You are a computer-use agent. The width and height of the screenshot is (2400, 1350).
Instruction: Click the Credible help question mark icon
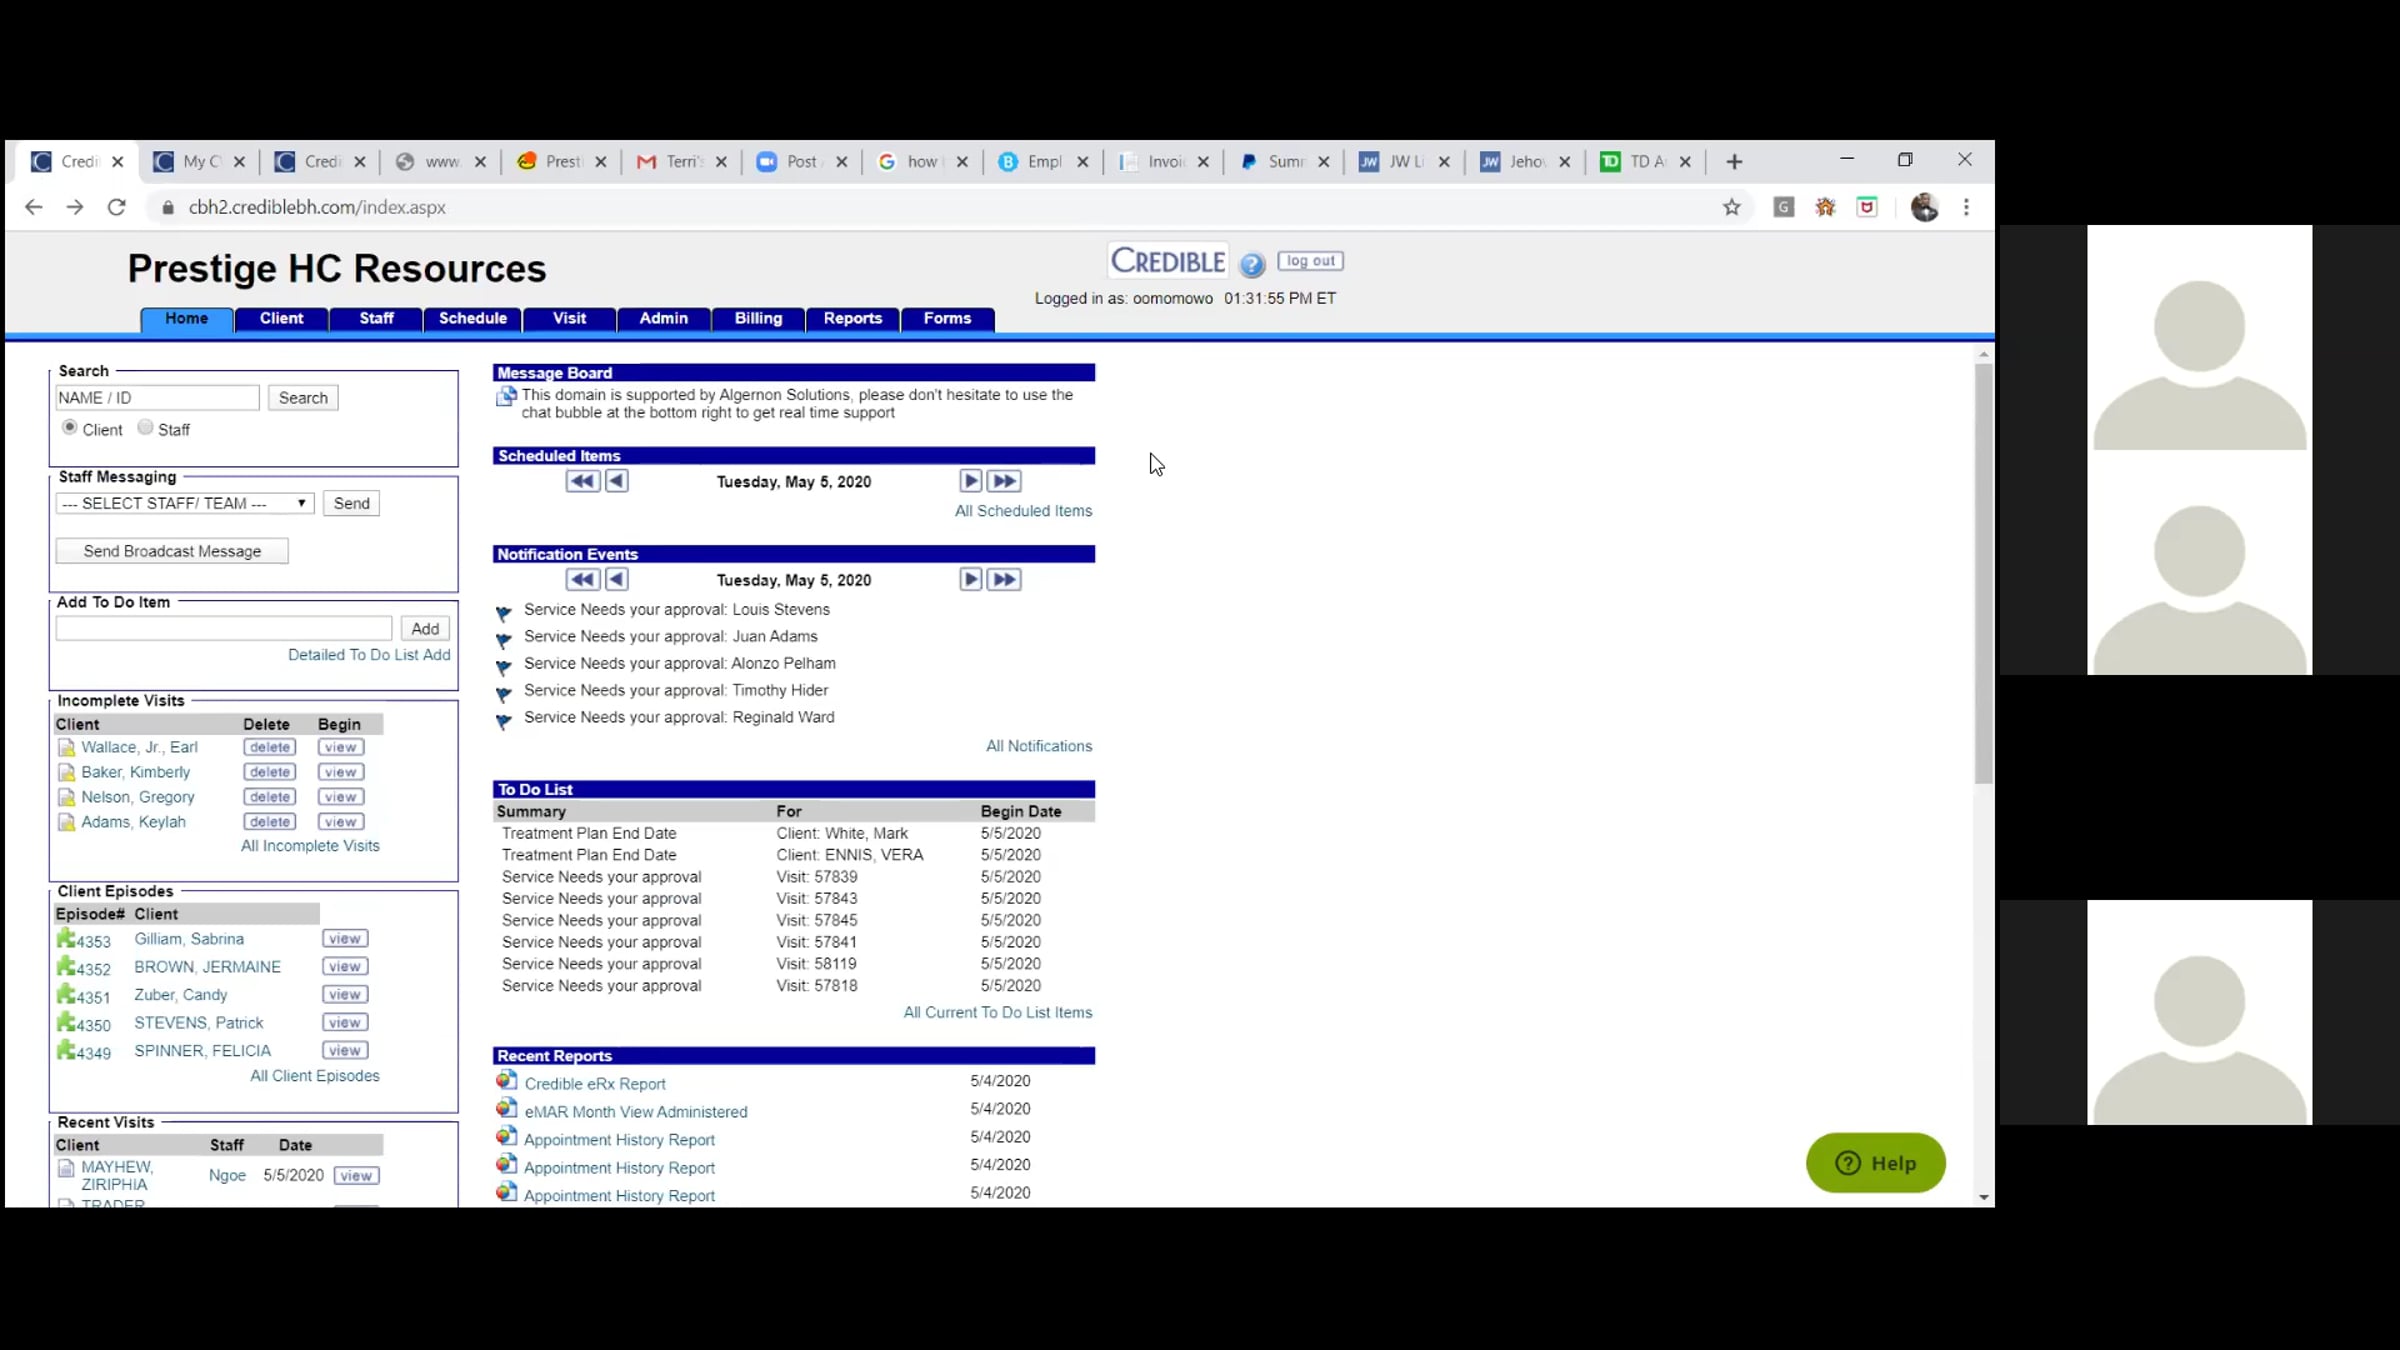tap(1252, 264)
